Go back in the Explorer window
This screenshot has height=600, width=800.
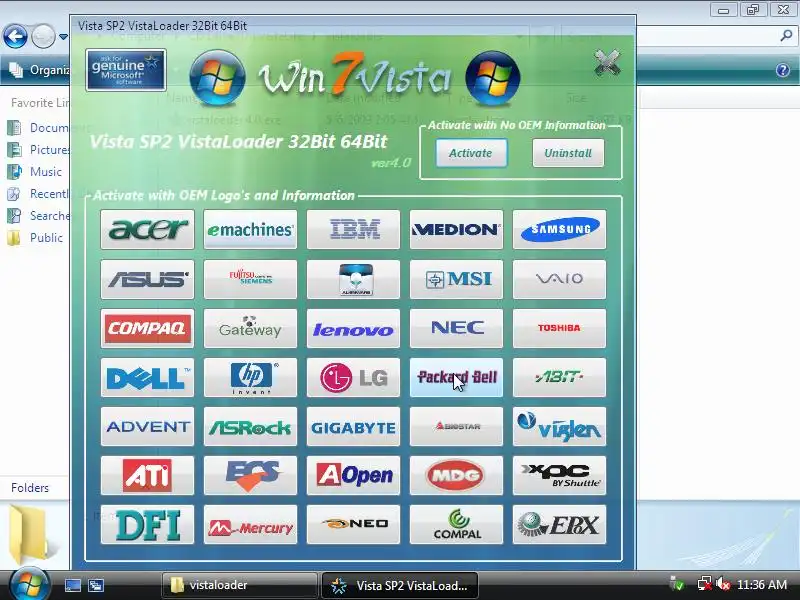(15, 36)
